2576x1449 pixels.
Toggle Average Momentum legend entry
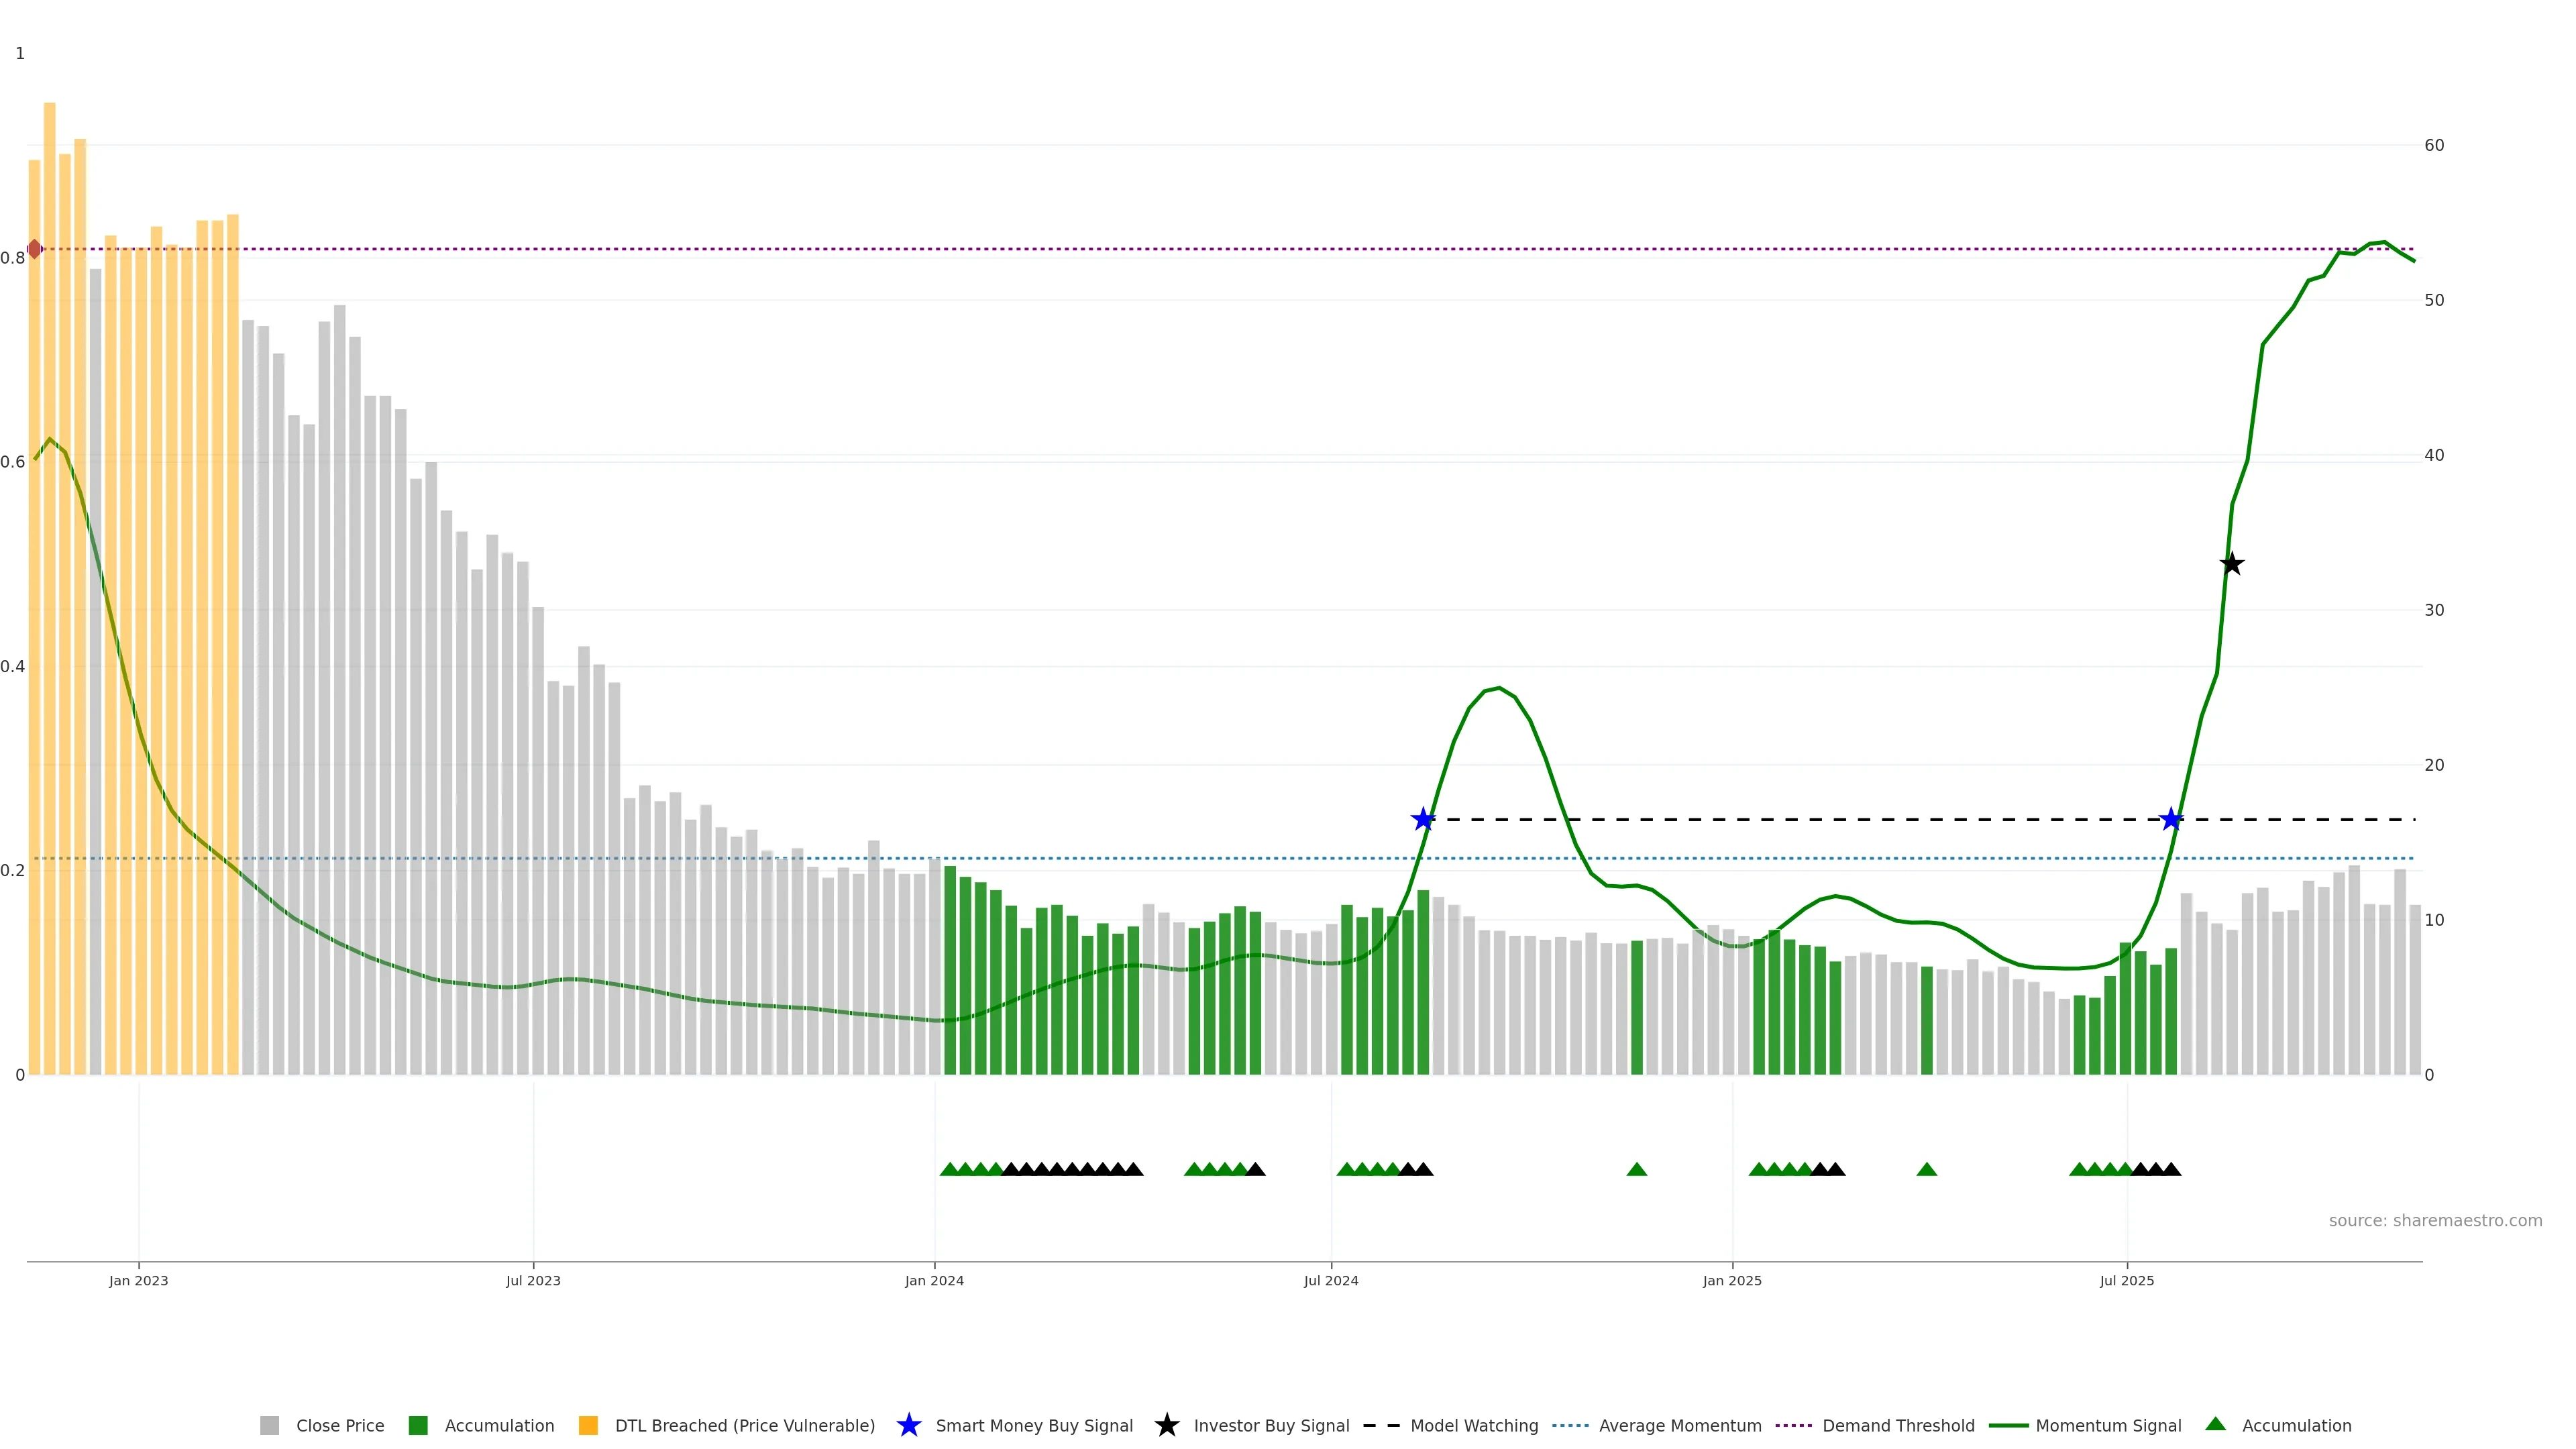(1680, 1426)
